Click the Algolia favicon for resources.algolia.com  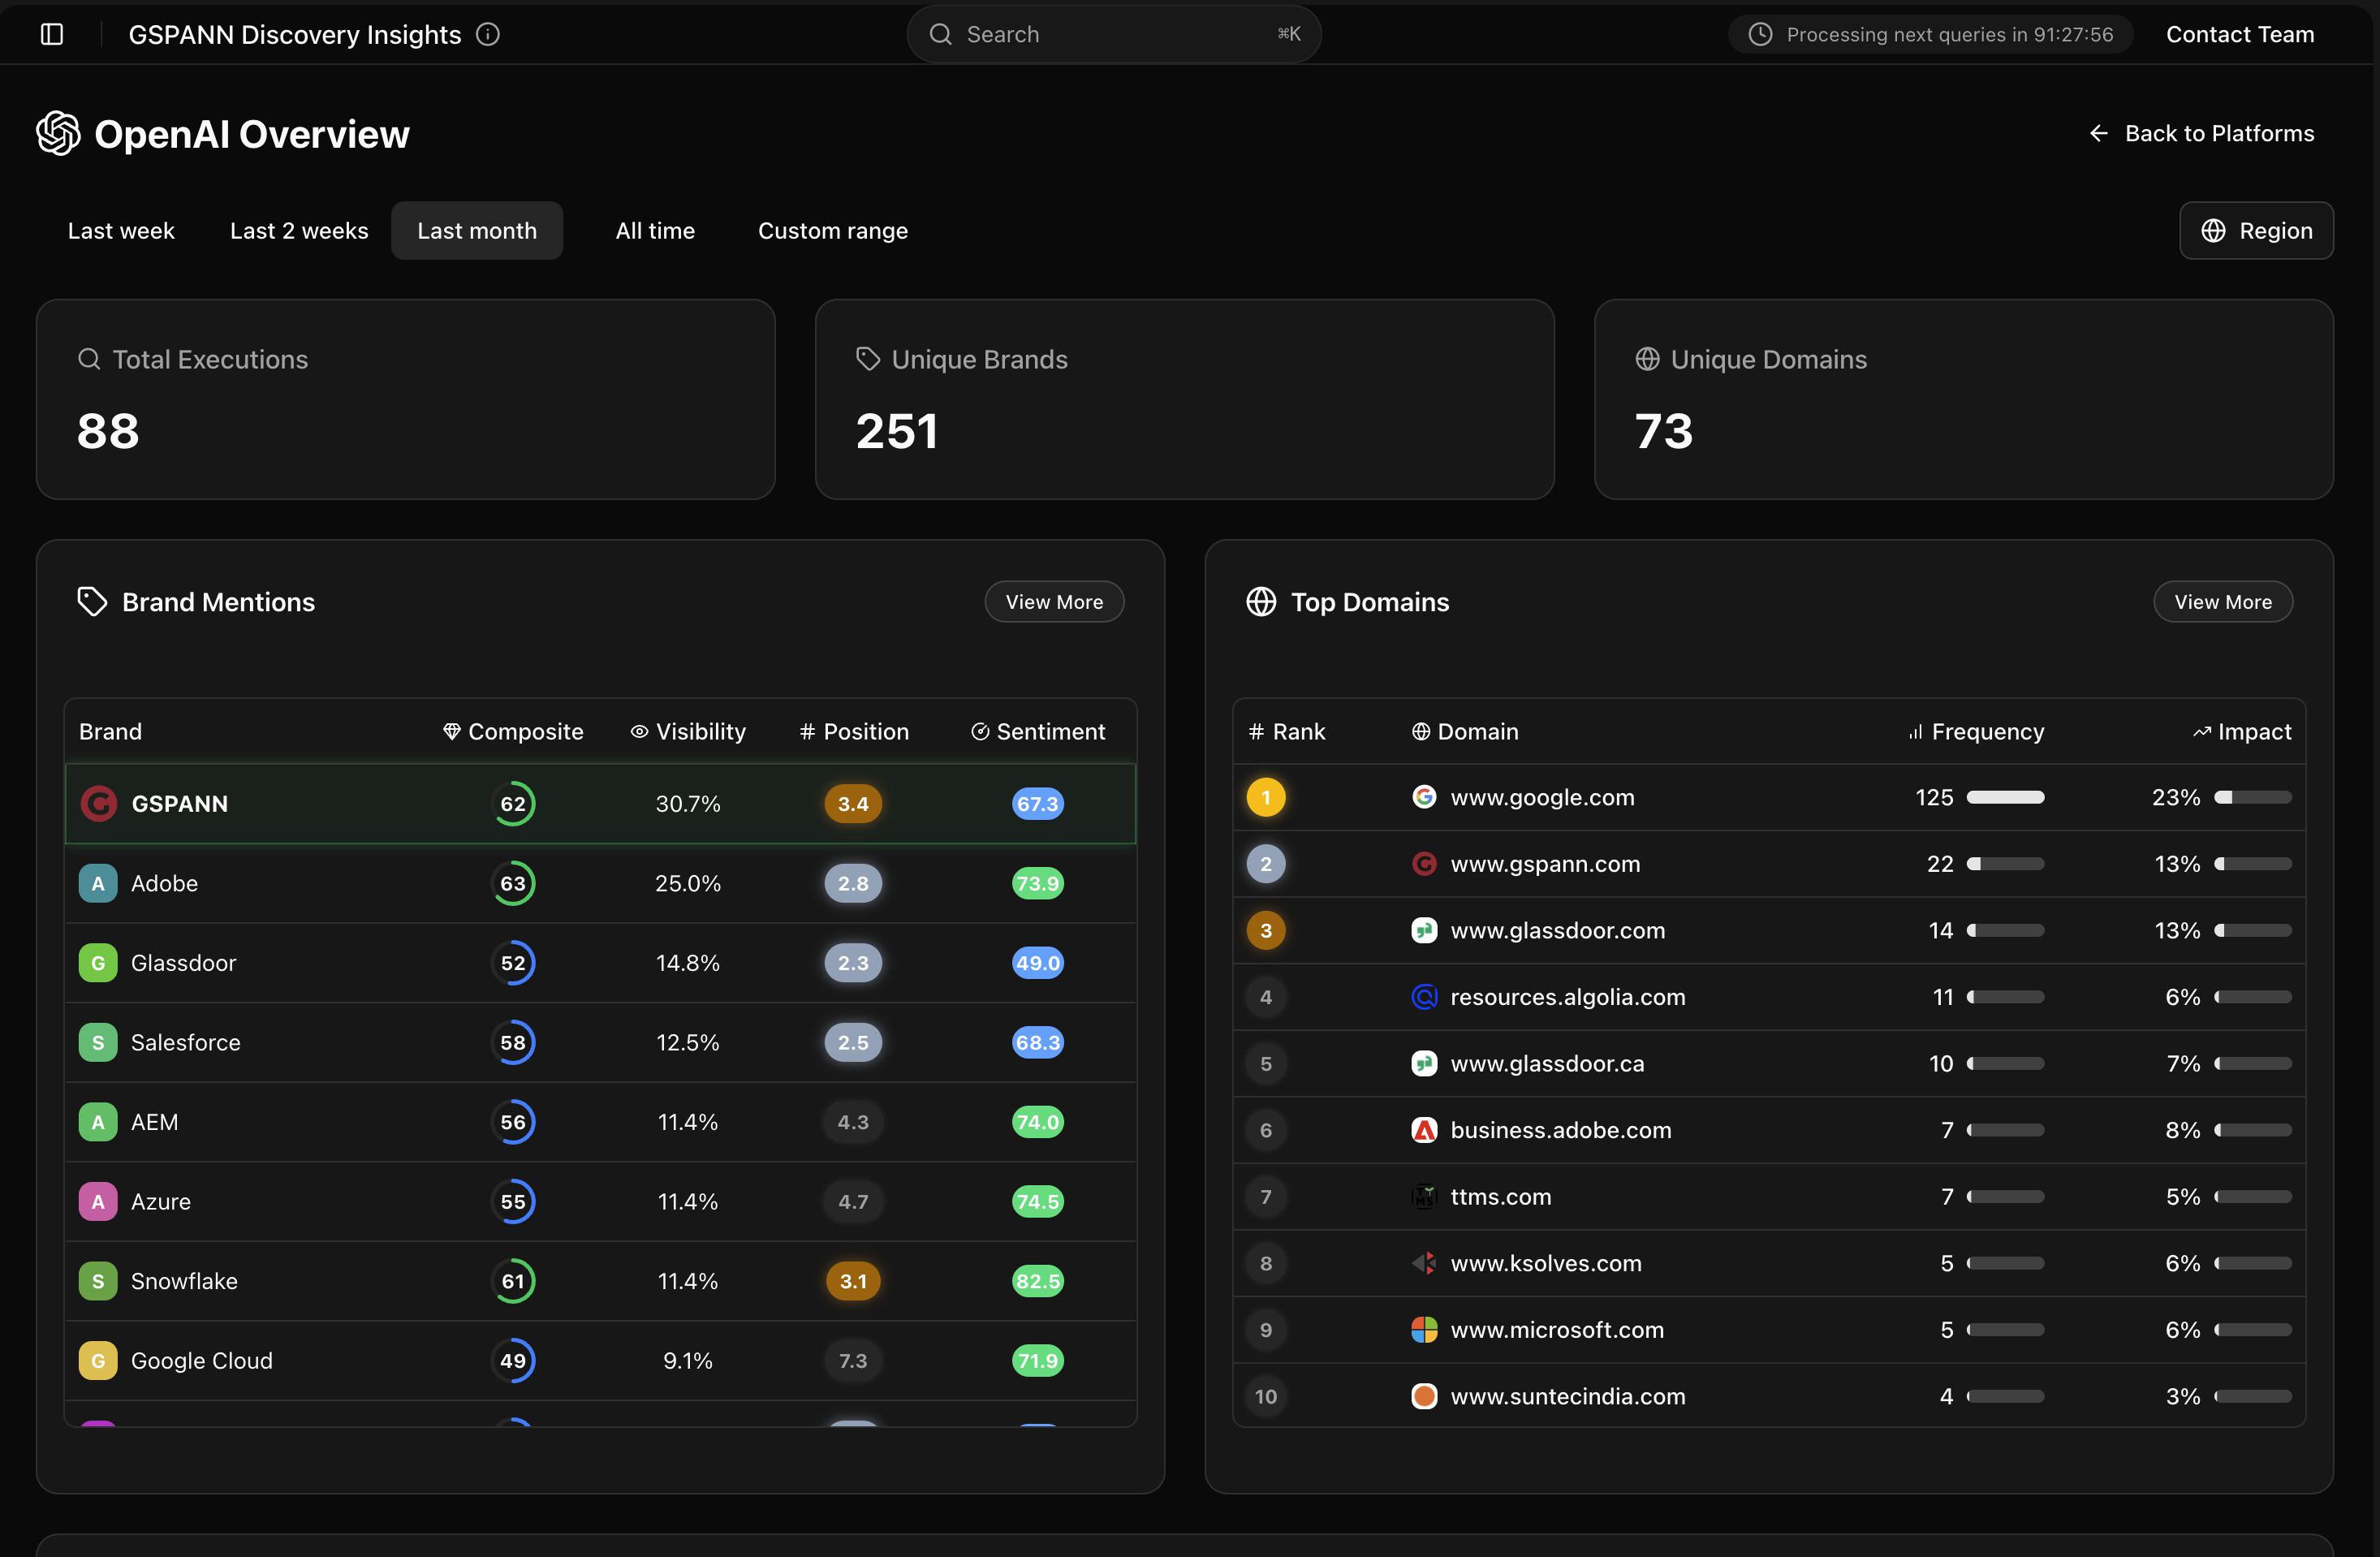tap(1424, 997)
